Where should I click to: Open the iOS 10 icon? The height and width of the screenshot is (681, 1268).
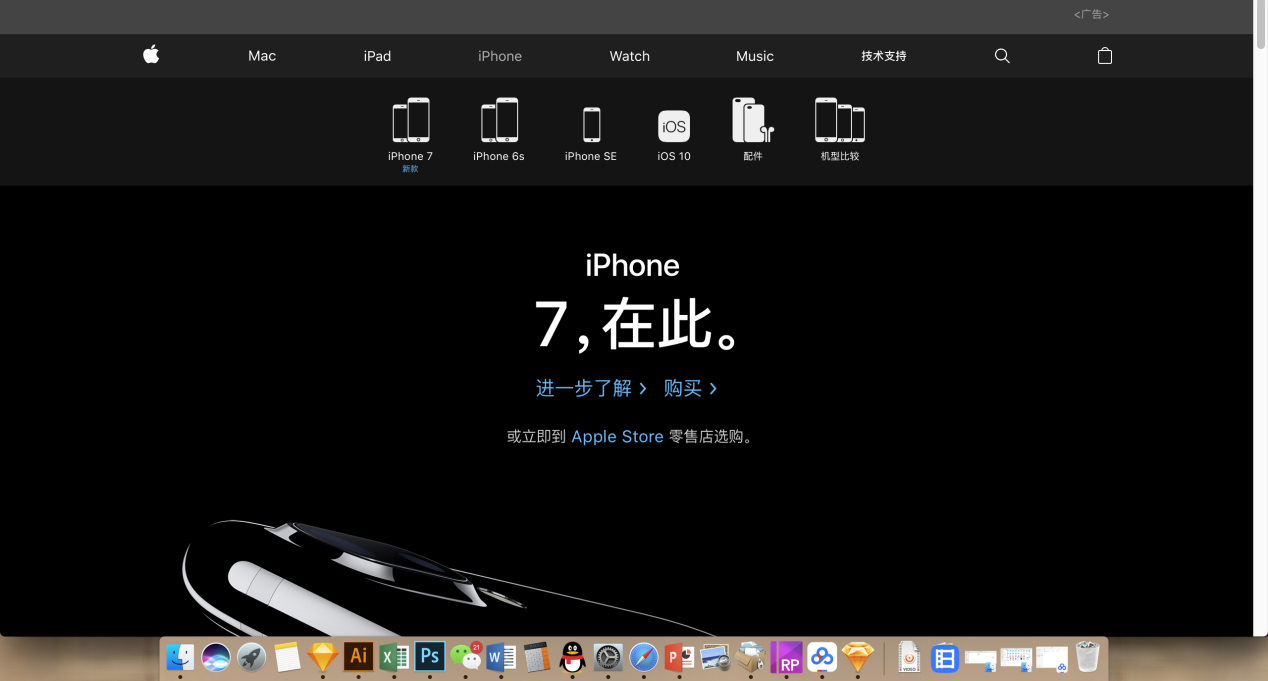click(x=674, y=127)
